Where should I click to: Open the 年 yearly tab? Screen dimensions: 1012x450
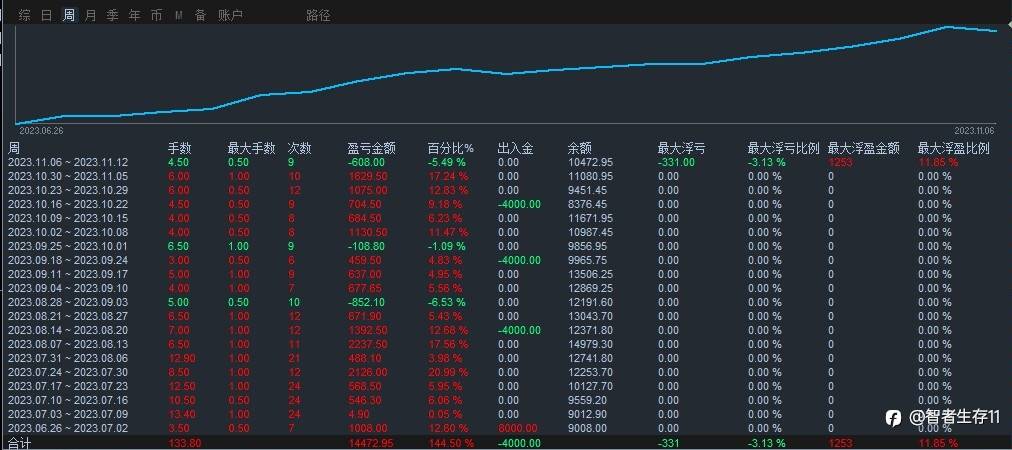pyautogui.click(x=134, y=15)
